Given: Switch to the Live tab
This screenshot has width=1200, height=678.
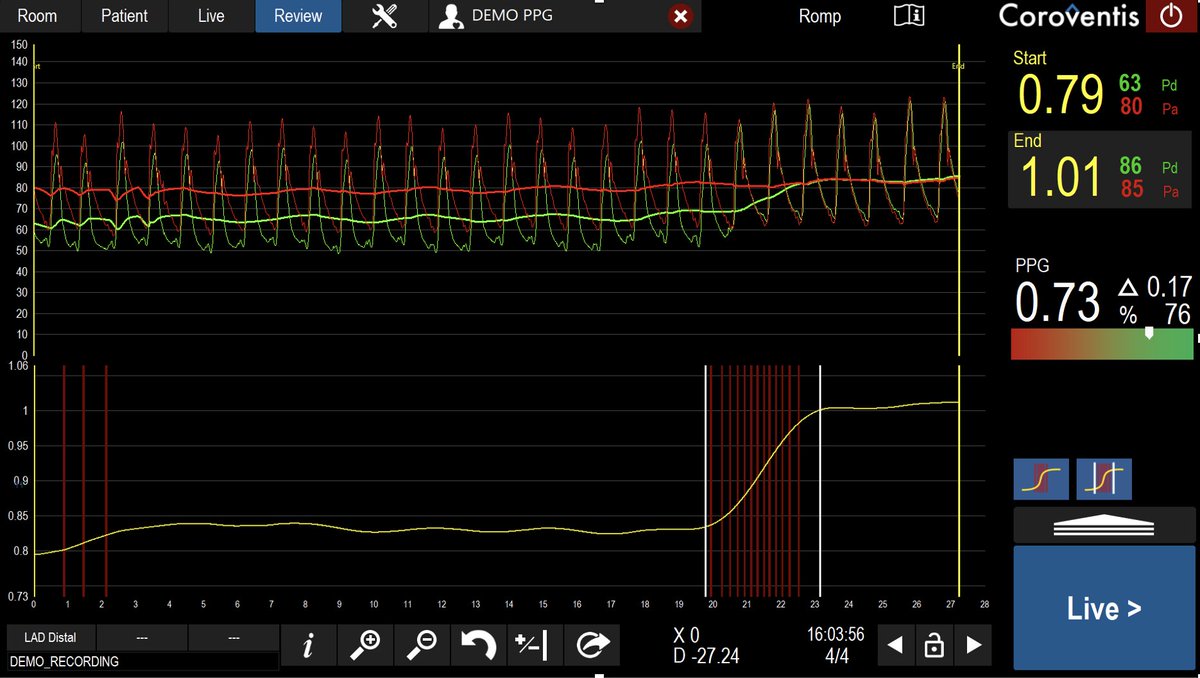Looking at the screenshot, I should tap(211, 16).
